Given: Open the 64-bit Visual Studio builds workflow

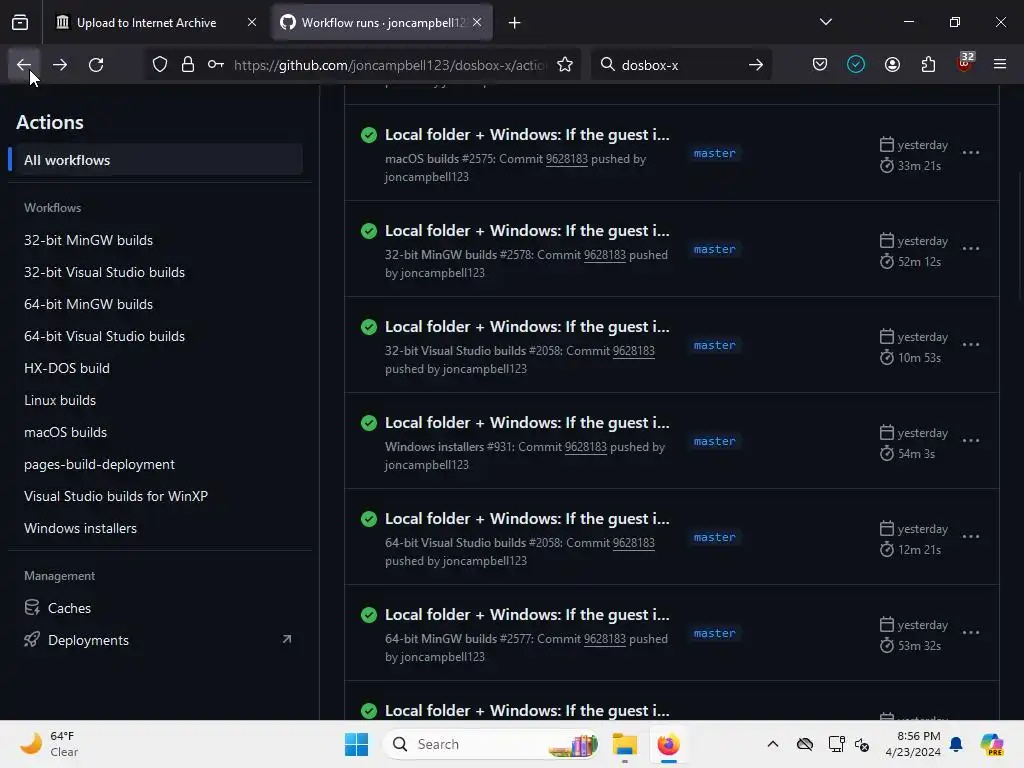Looking at the screenshot, I should (x=104, y=336).
